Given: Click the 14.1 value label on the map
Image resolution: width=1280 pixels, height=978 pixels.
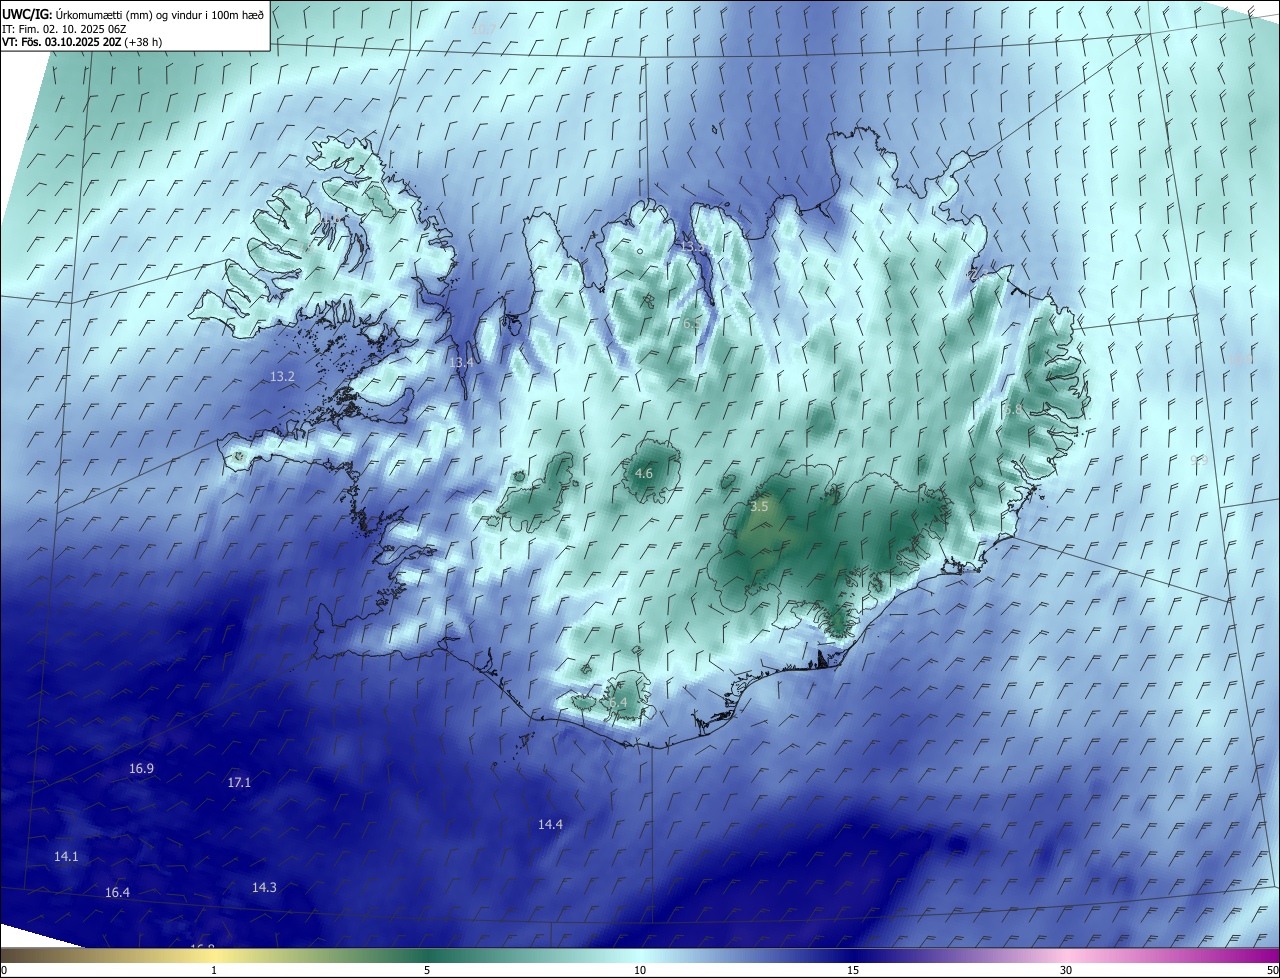Looking at the screenshot, I should click(x=66, y=857).
